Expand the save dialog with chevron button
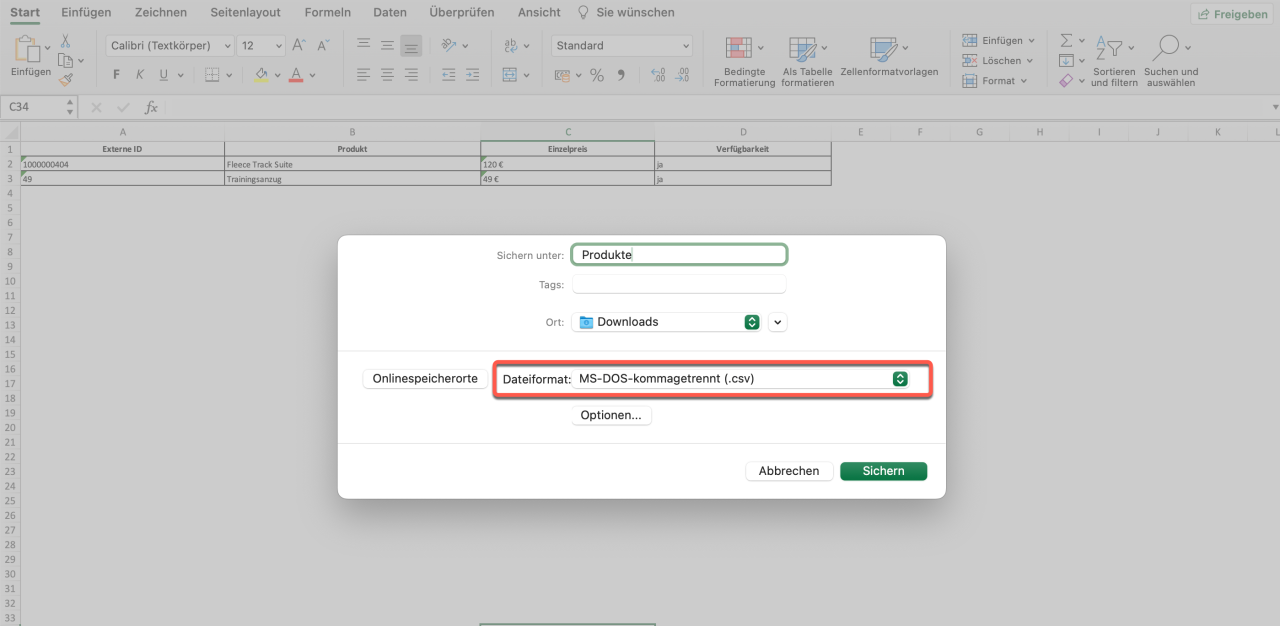1280x626 pixels. pos(778,322)
